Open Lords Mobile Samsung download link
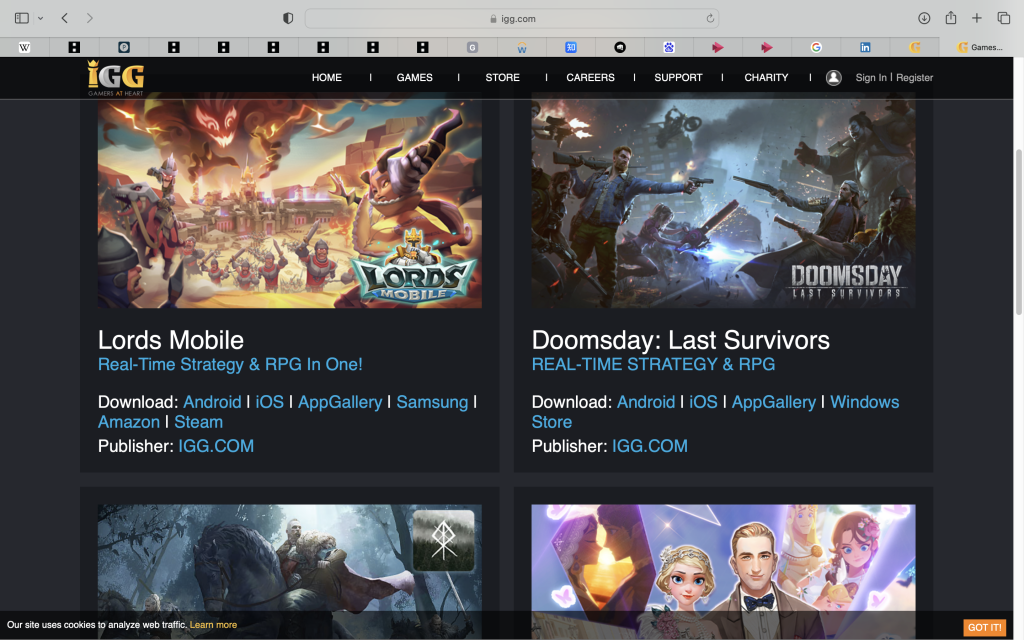The width and height of the screenshot is (1024, 640). point(432,402)
